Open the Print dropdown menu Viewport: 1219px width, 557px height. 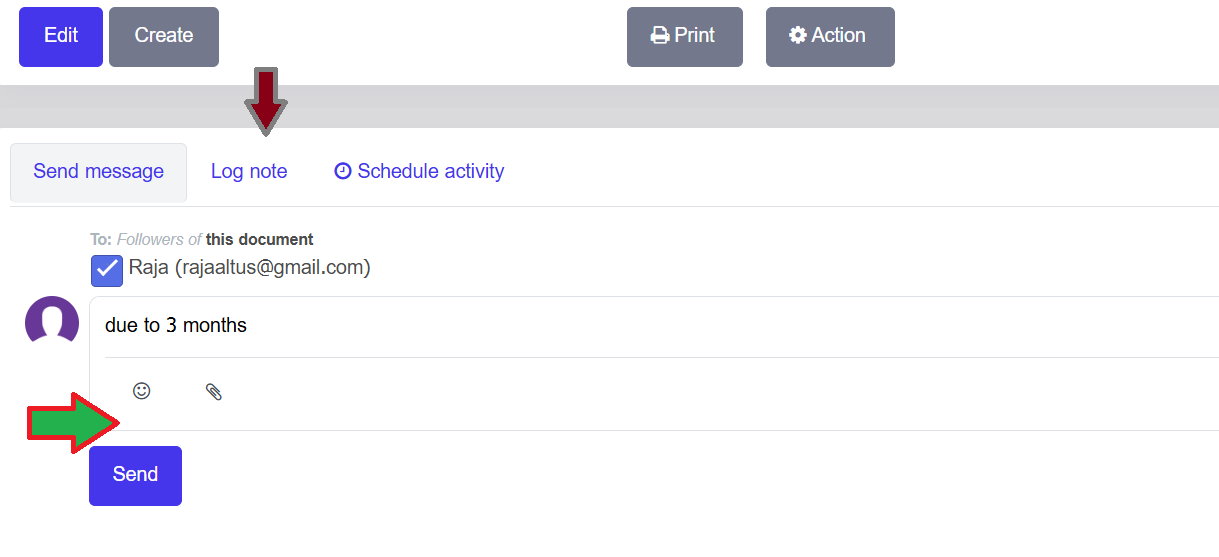pyautogui.click(x=685, y=37)
